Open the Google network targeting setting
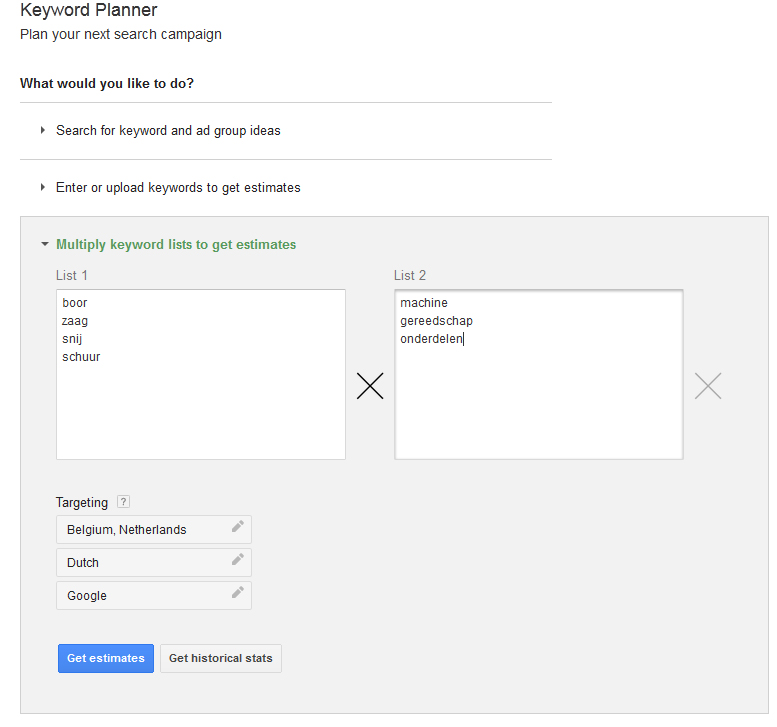 [x=87, y=596]
